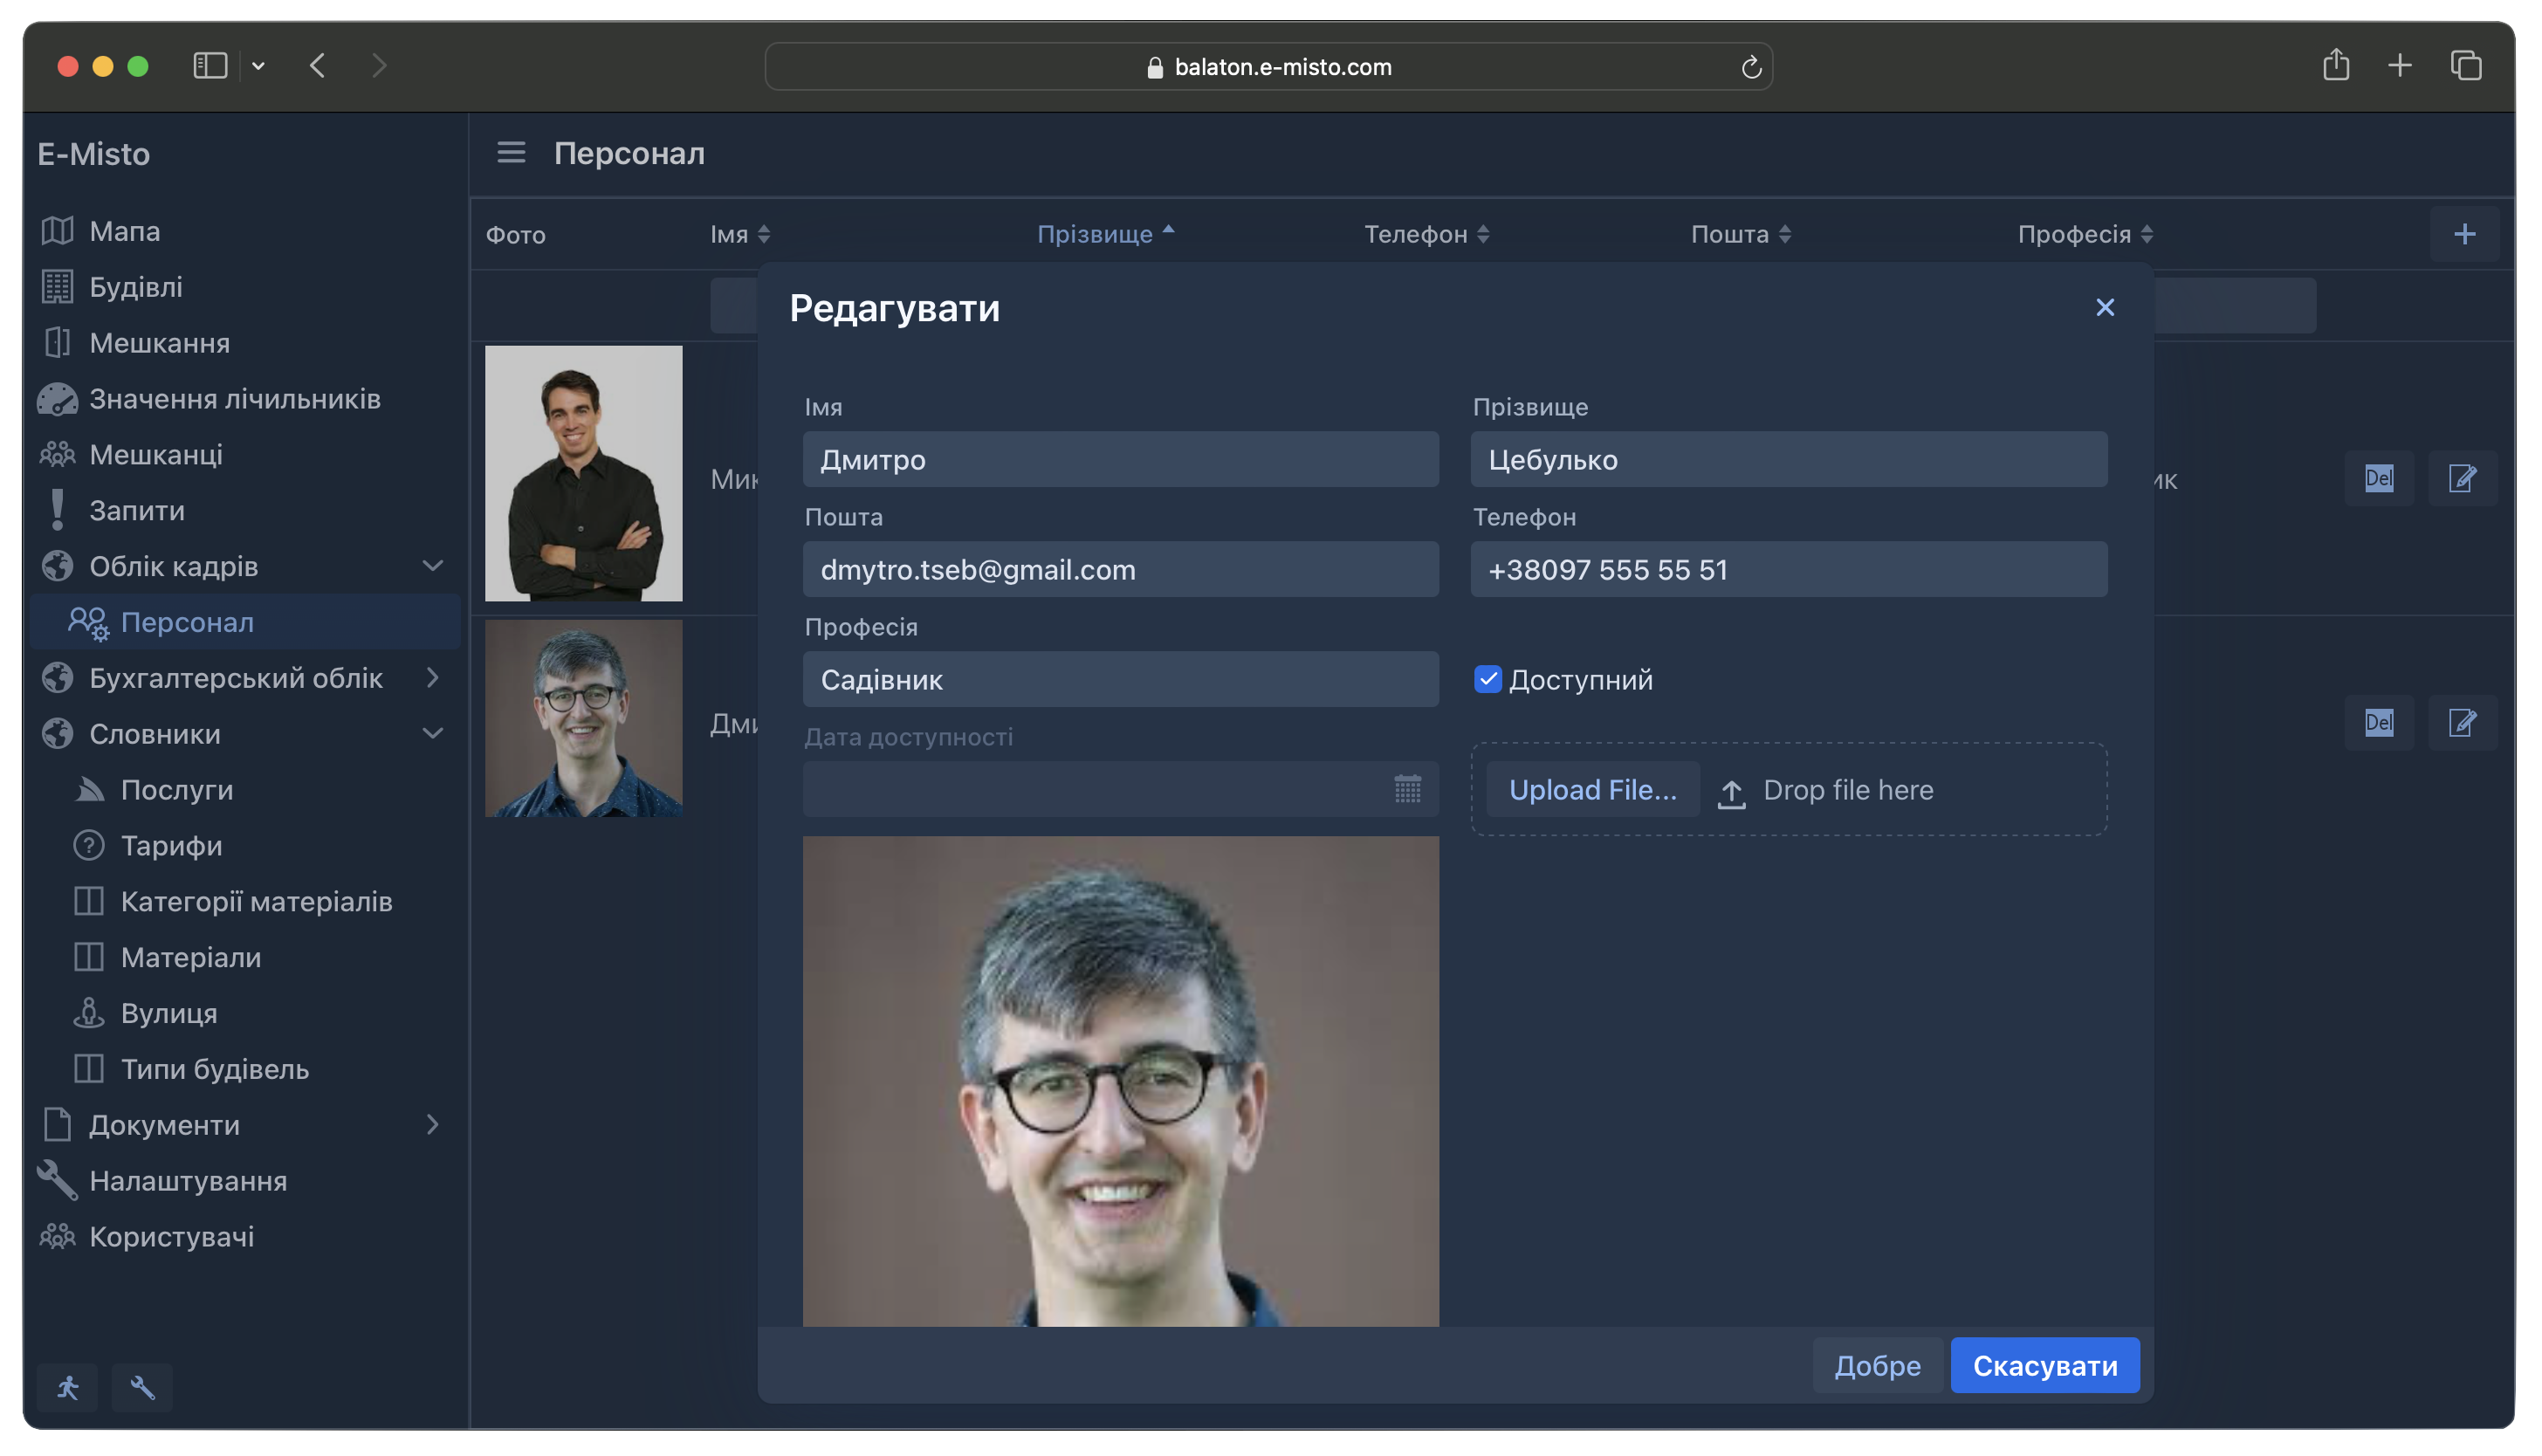
Task: Open the Дата доступності calendar picker
Action: pyautogui.click(x=1408, y=789)
